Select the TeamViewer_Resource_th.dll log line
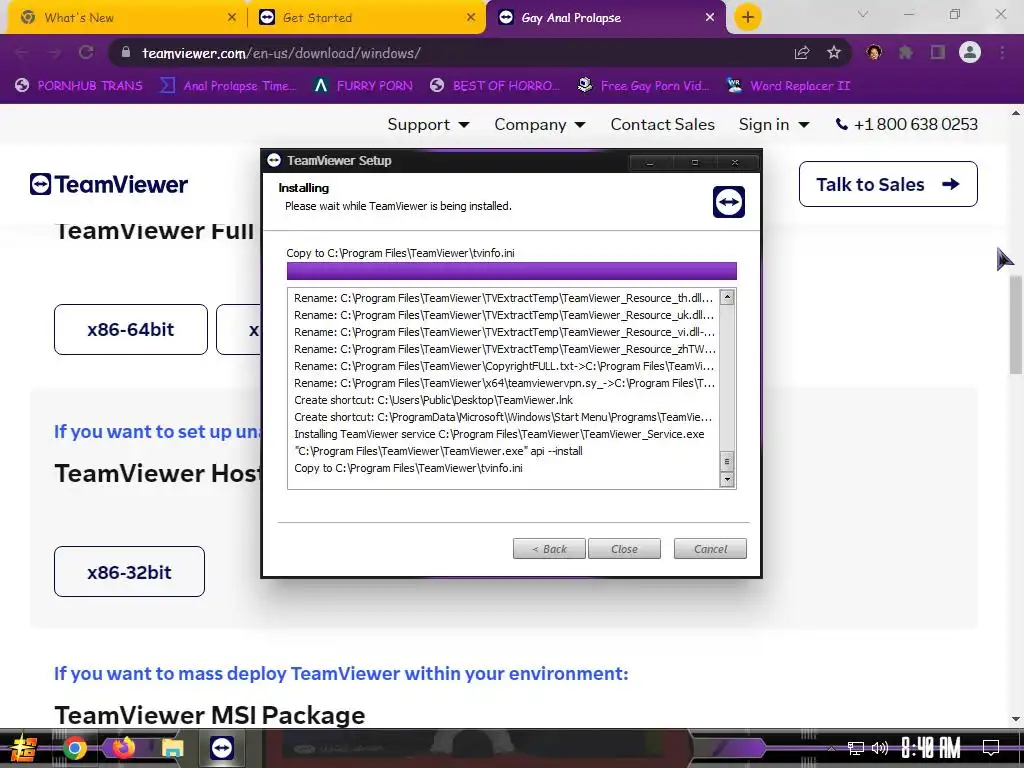The width and height of the screenshot is (1024, 768). pos(504,298)
